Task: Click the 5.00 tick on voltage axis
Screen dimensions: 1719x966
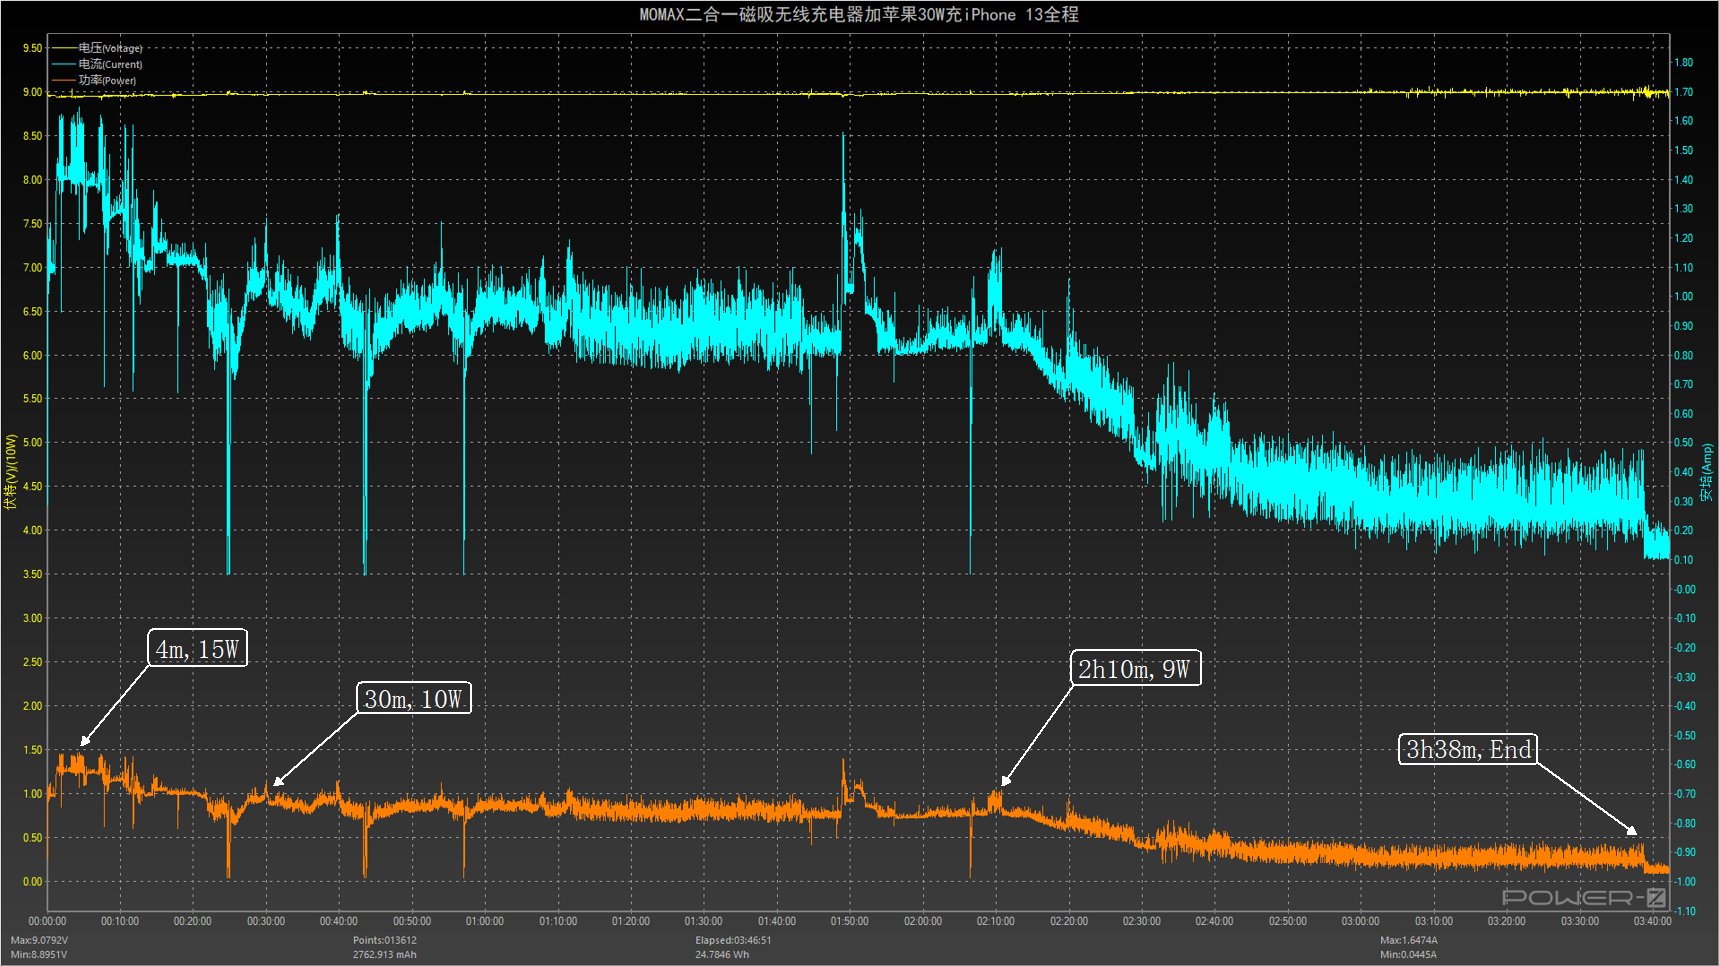Action: [33, 442]
